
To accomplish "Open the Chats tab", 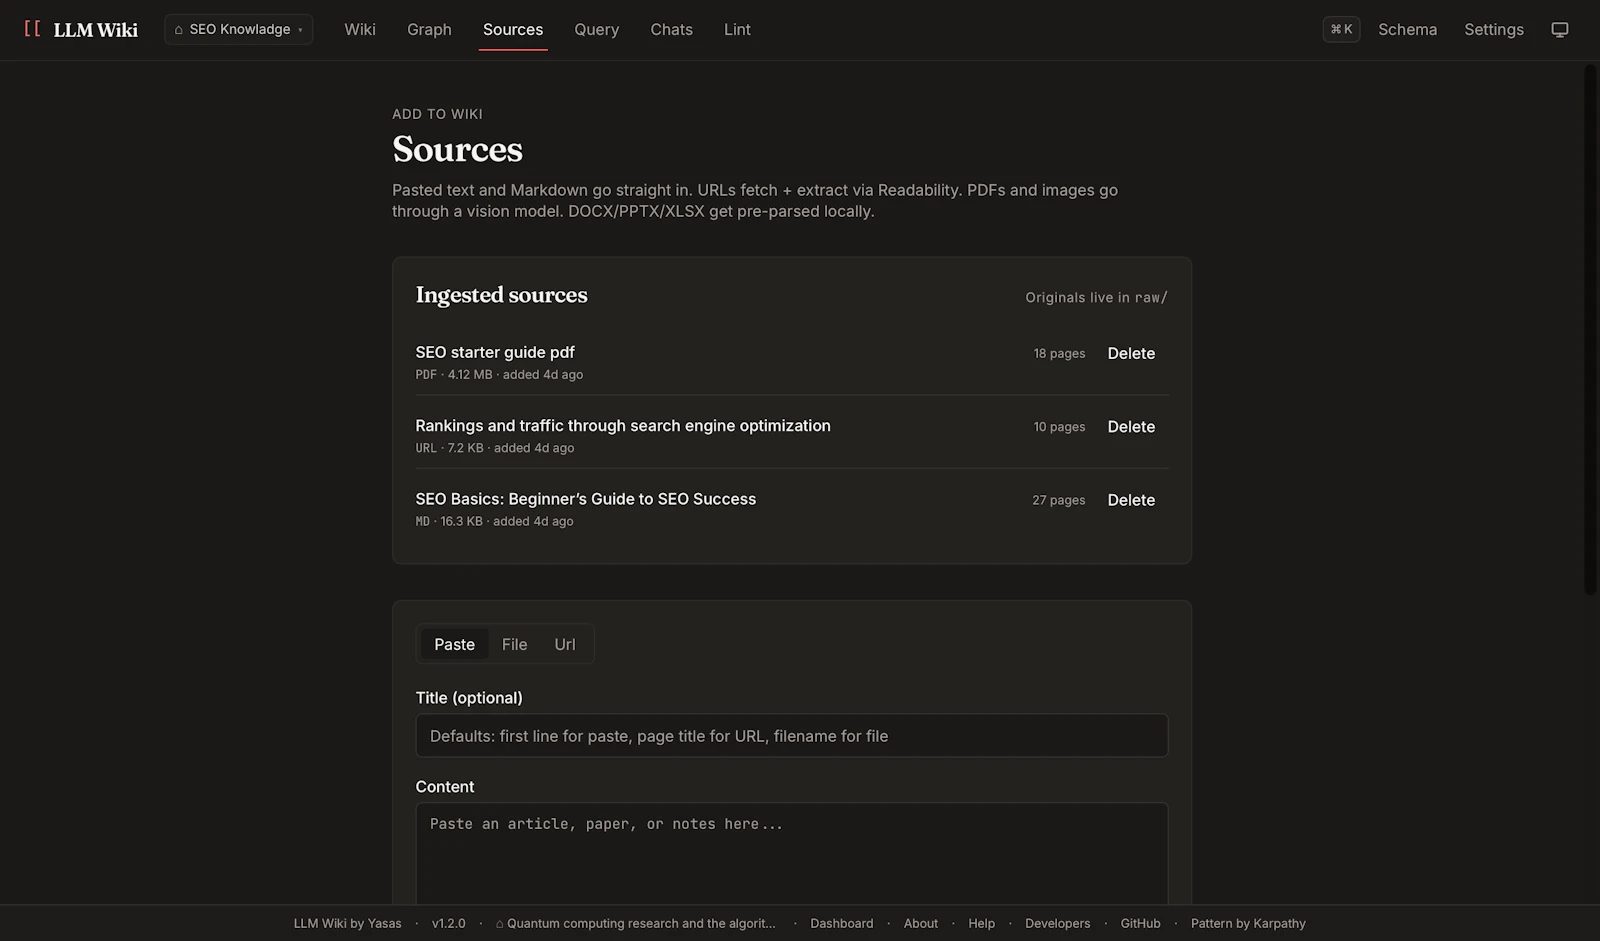I will pos(671,29).
